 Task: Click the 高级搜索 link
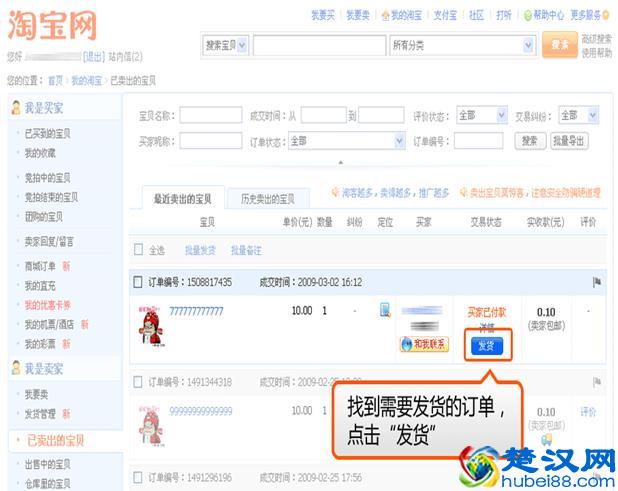tap(596, 39)
